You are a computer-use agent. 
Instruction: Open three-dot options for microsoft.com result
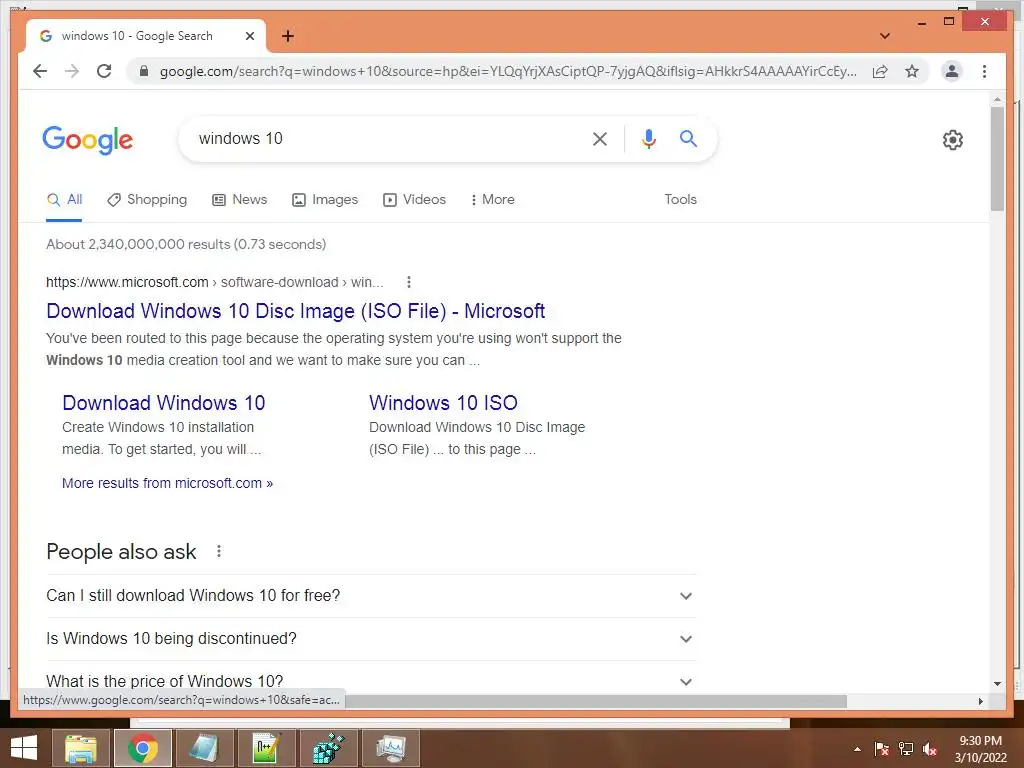[x=409, y=282]
